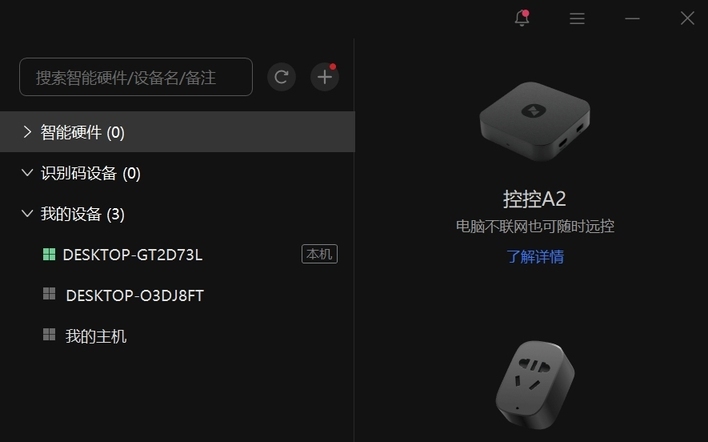The image size is (708, 442).
Task: Click the 本机 badge label
Action: pyautogui.click(x=319, y=254)
